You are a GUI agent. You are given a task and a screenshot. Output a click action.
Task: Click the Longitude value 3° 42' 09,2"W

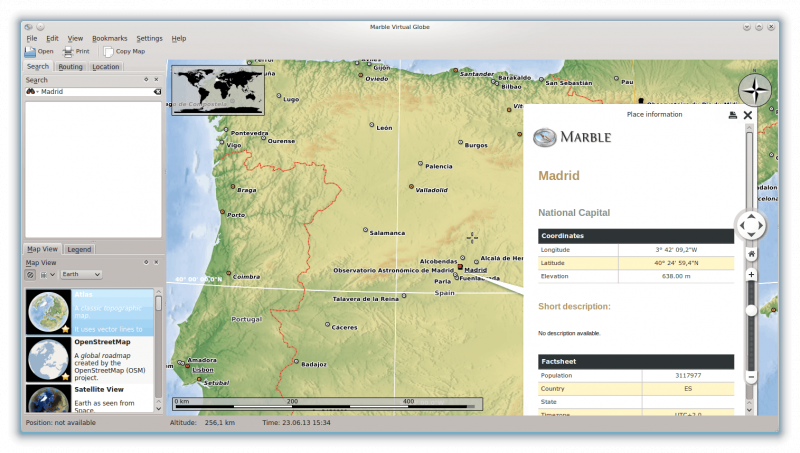pyautogui.click(x=676, y=250)
